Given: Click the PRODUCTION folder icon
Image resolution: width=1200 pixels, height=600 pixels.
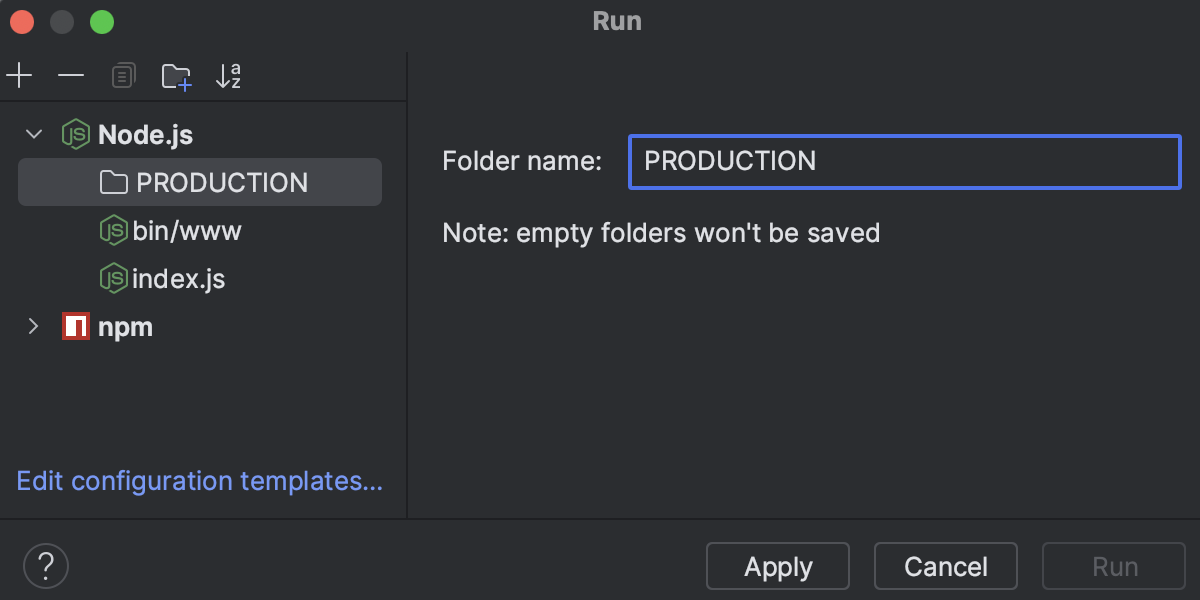Looking at the screenshot, I should 114,183.
